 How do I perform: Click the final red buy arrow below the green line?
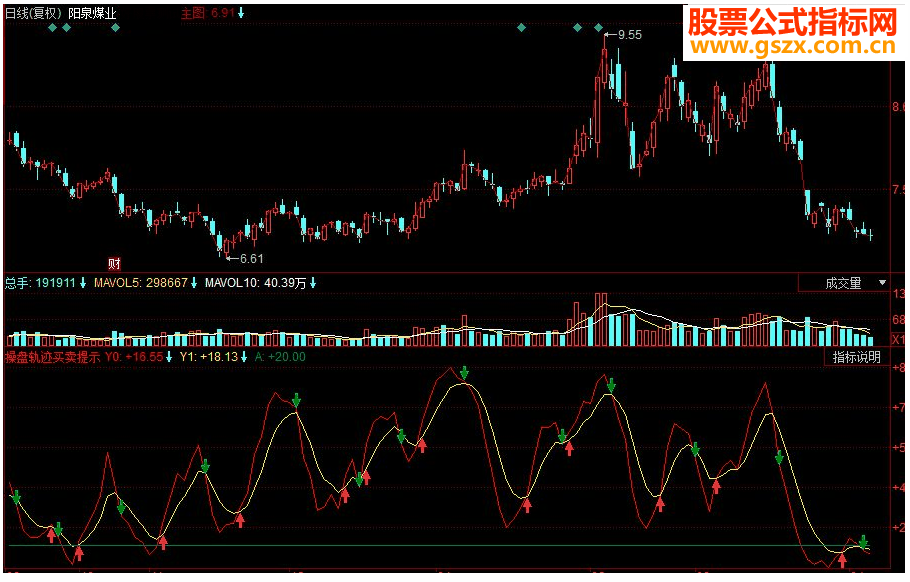(842, 560)
